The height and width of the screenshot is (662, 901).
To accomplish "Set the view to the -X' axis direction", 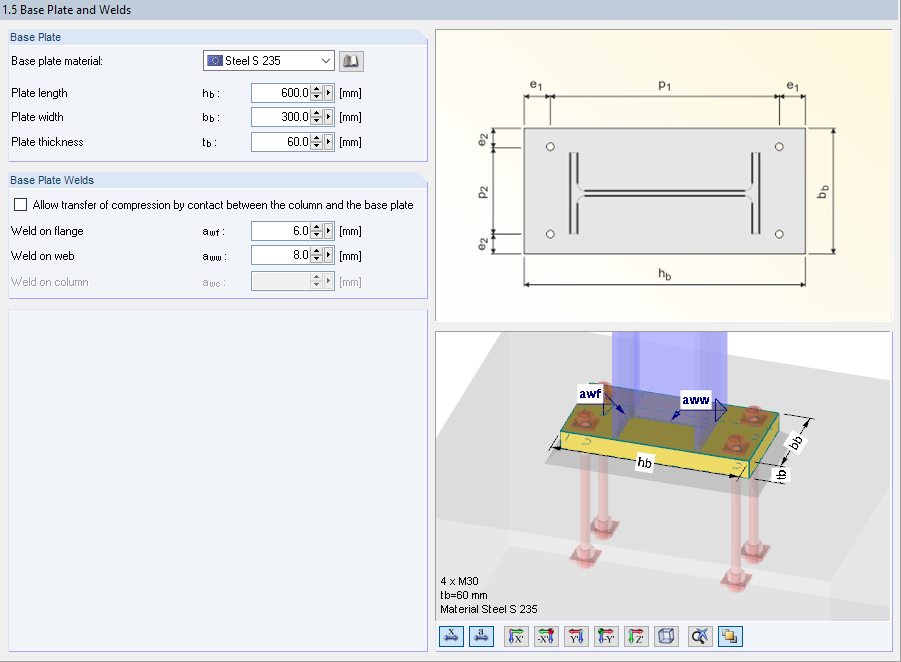I will [546, 636].
